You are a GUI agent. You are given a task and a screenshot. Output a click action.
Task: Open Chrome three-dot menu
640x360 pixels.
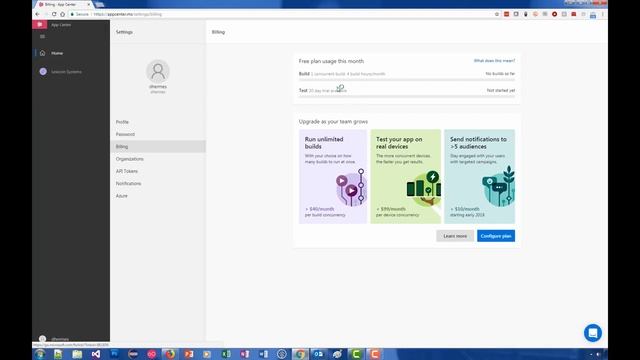(x=602, y=14)
